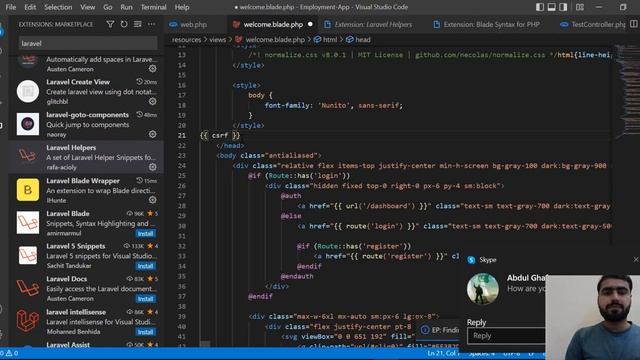Click the laravel search input field

click(x=88, y=43)
